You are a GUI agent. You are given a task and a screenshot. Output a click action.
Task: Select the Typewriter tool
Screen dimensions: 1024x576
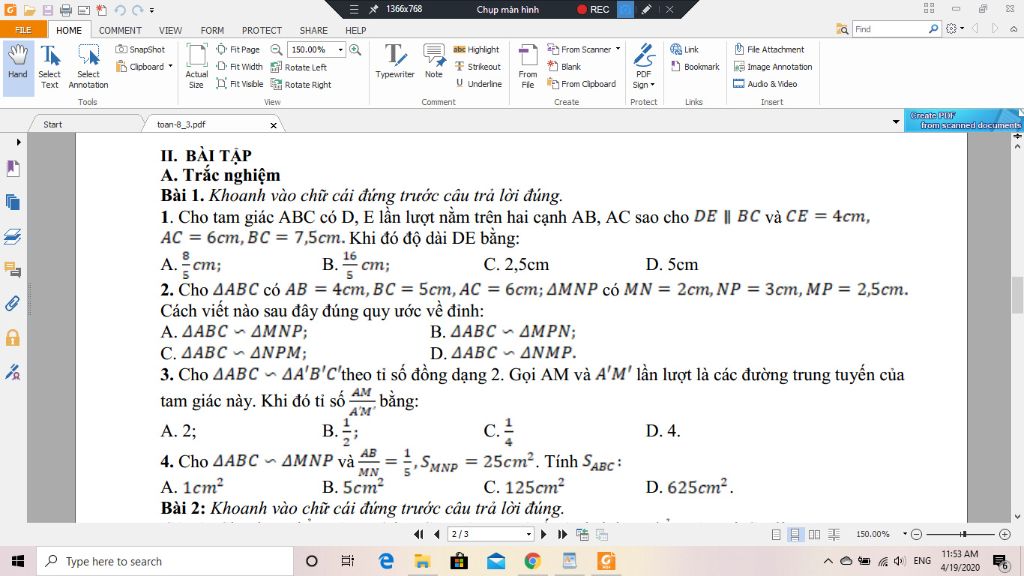coord(395,62)
